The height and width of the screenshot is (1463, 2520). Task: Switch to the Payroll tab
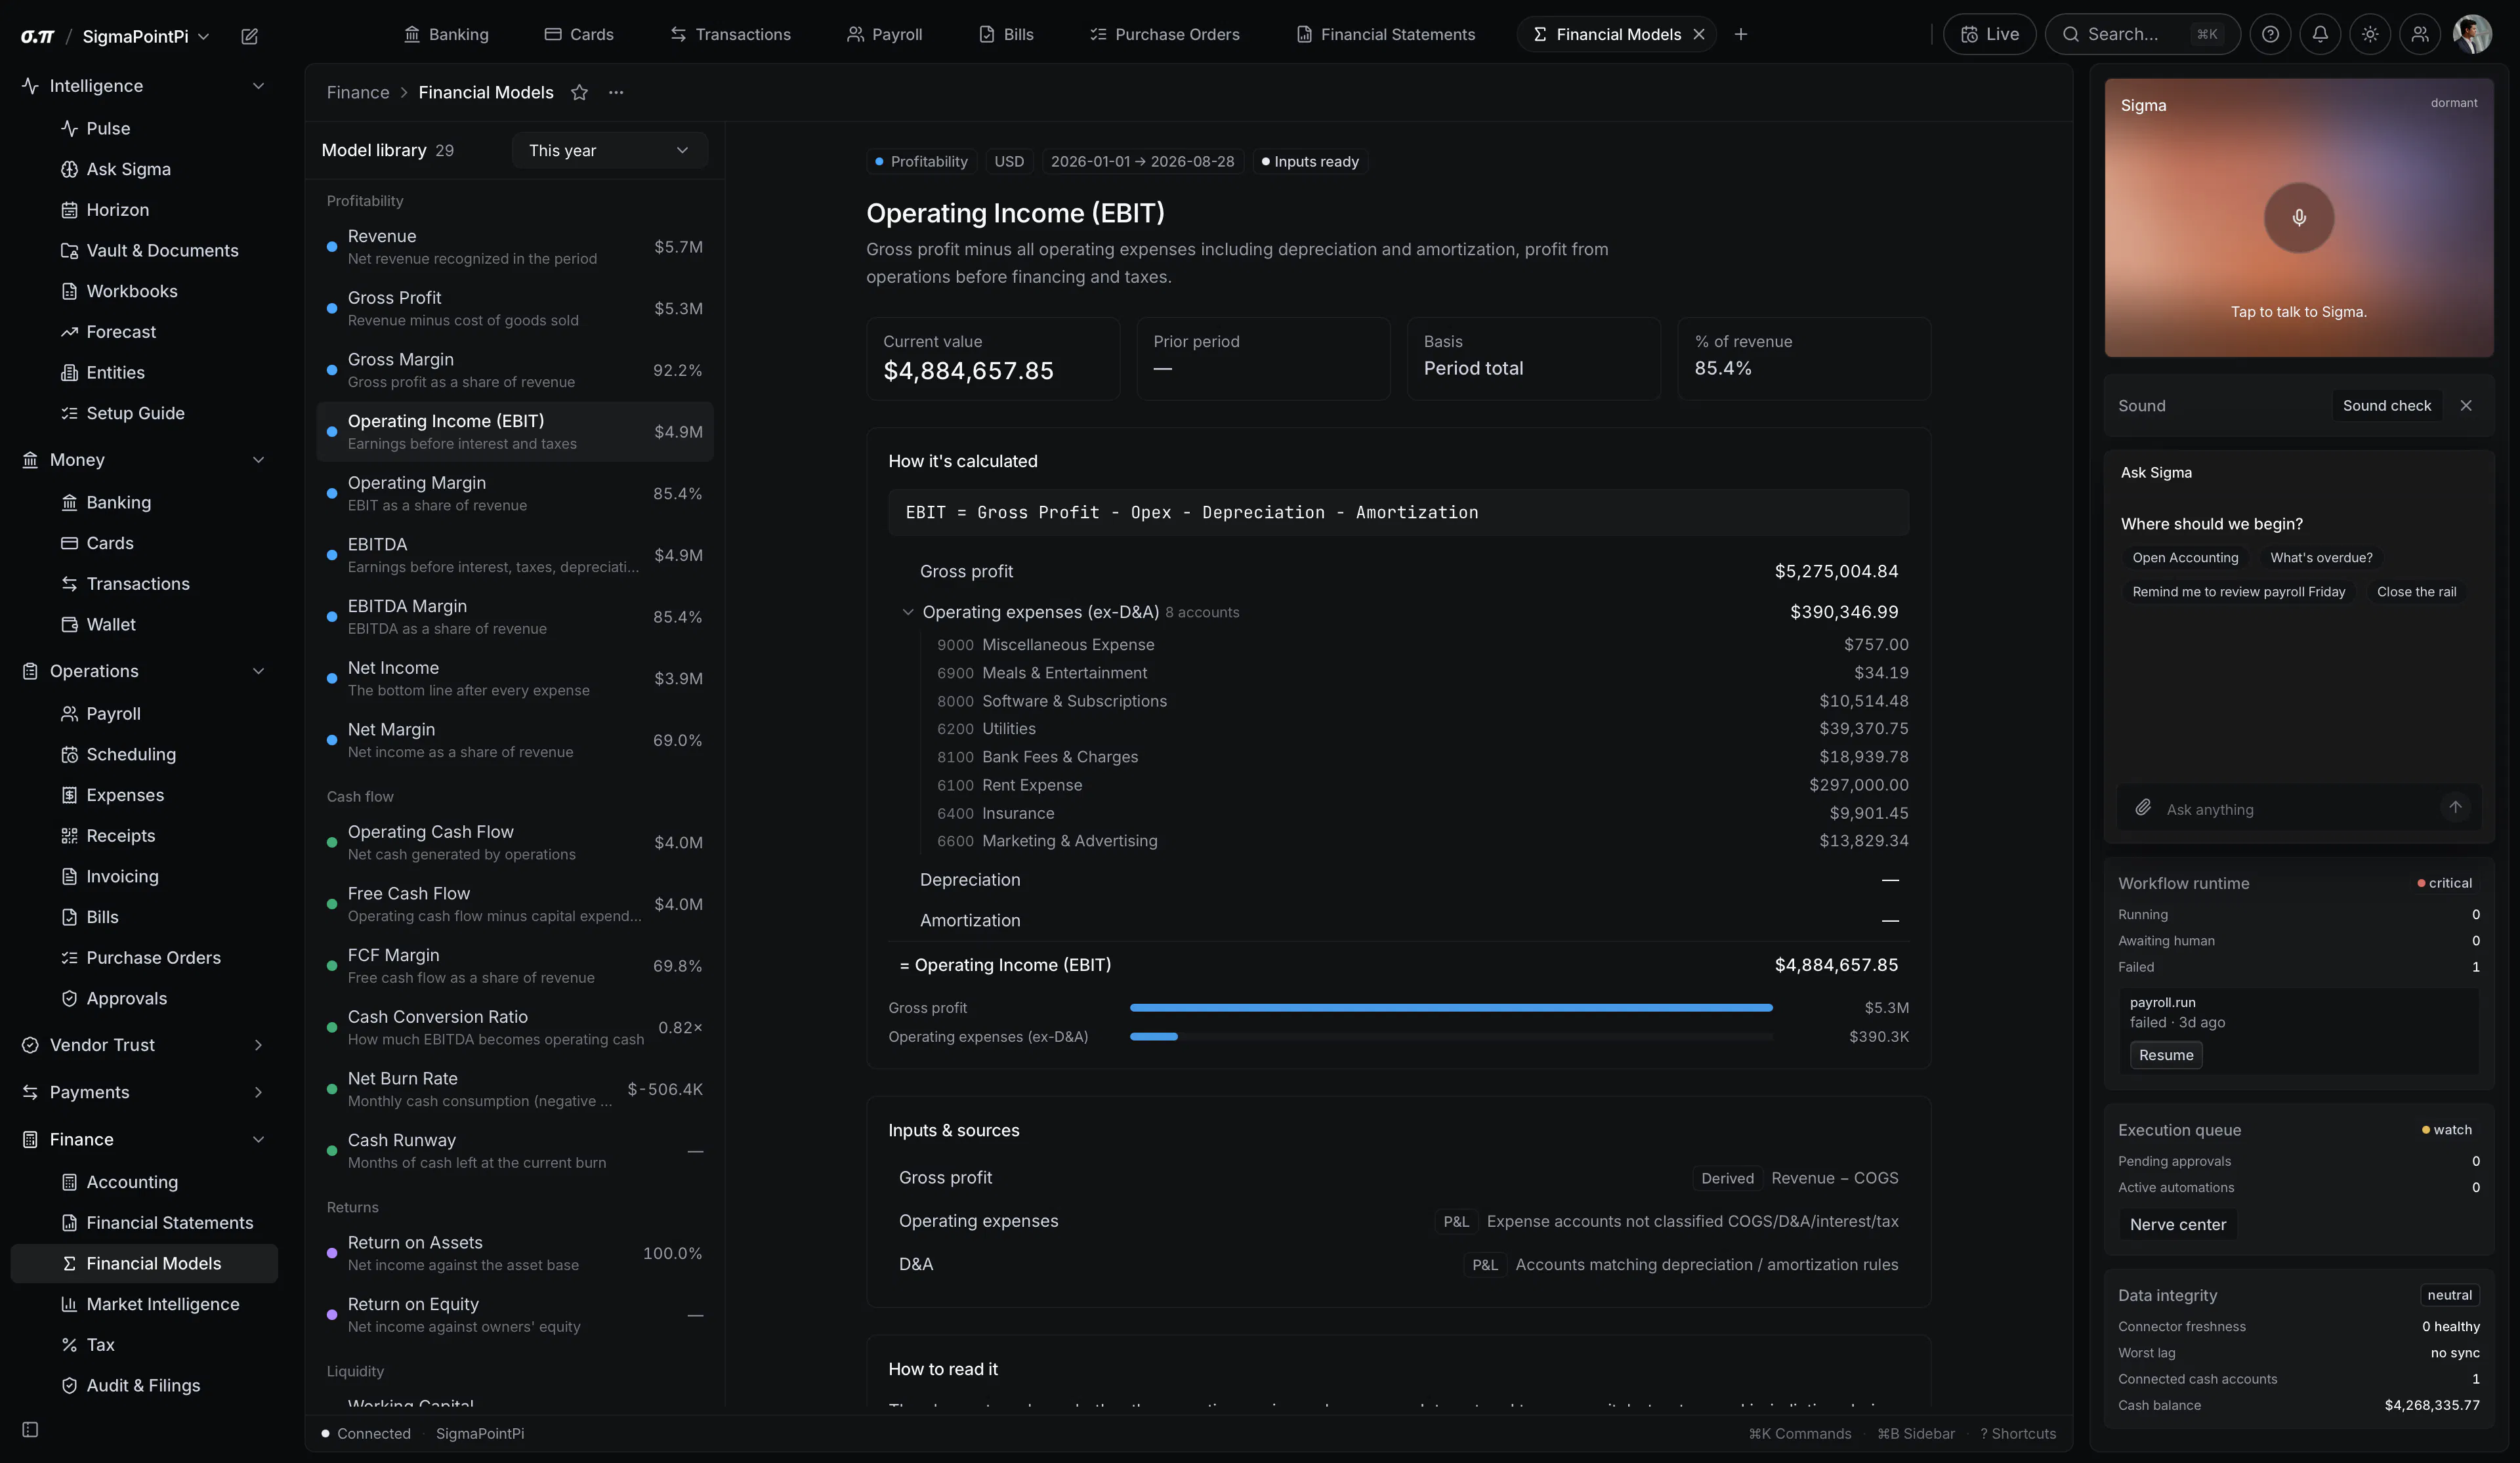pyautogui.click(x=884, y=34)
